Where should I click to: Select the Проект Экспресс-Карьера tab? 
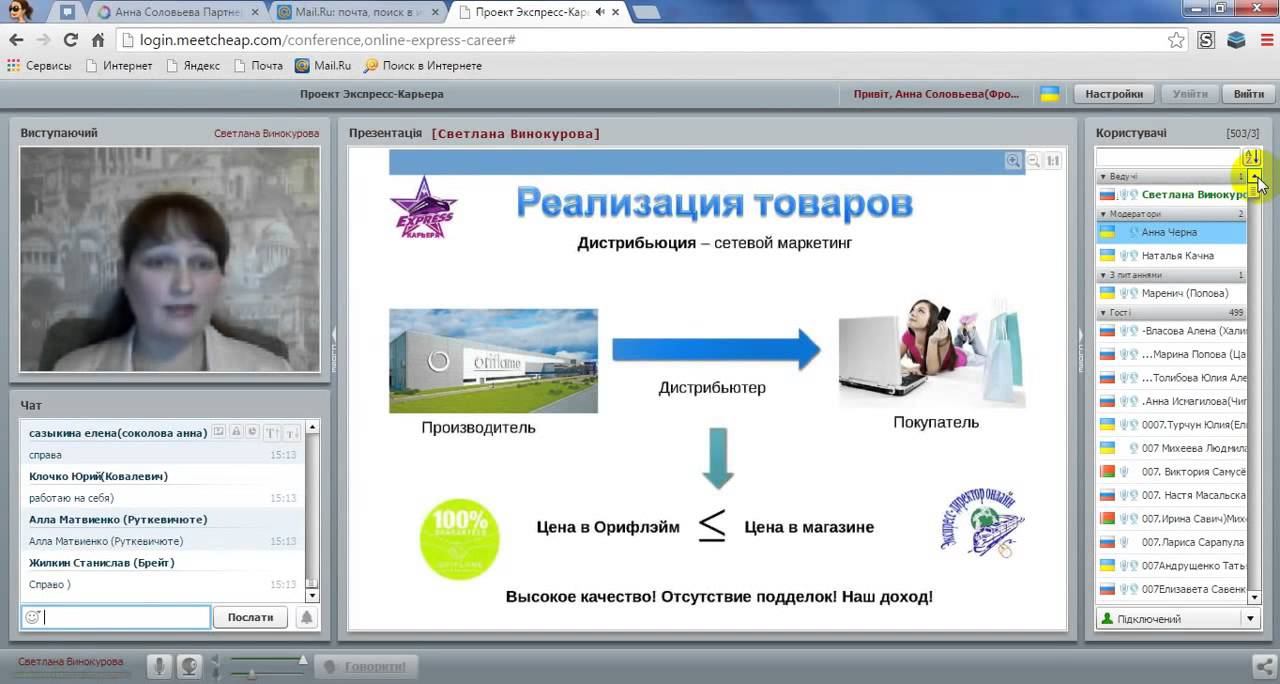[538, 12]
